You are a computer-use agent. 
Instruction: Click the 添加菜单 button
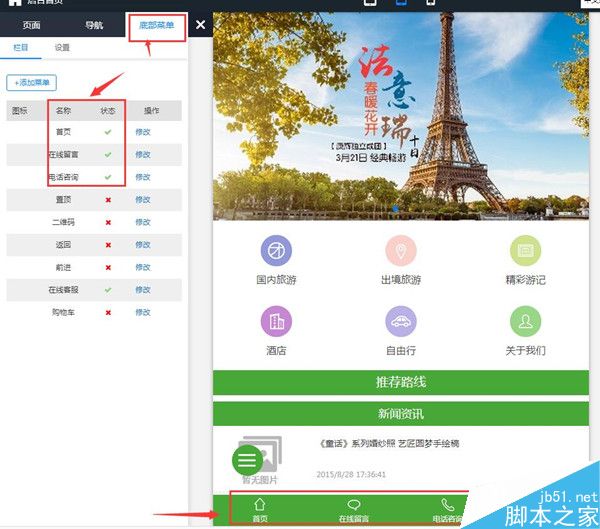(32, 82)
